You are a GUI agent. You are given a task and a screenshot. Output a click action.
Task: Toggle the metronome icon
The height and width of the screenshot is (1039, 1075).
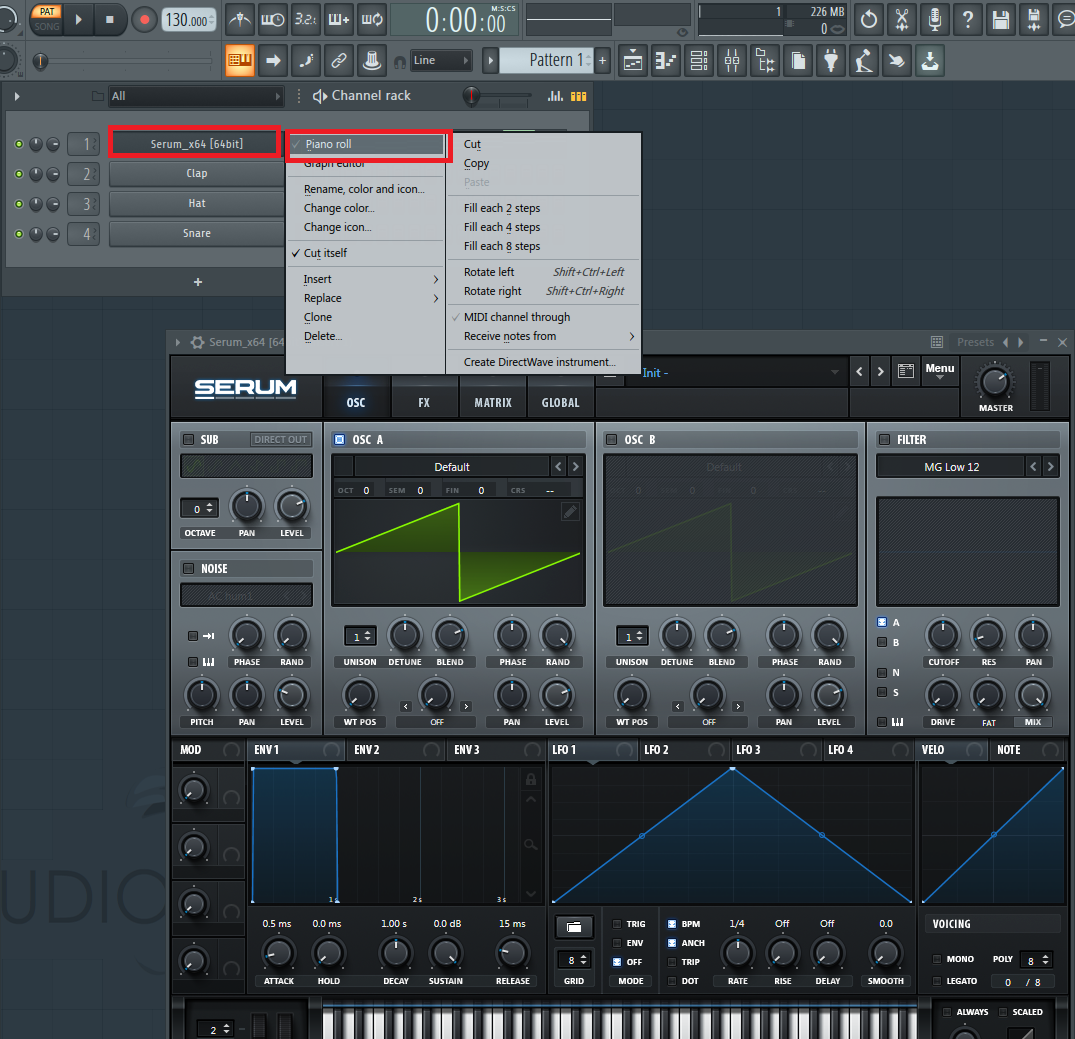pos(239,19)
